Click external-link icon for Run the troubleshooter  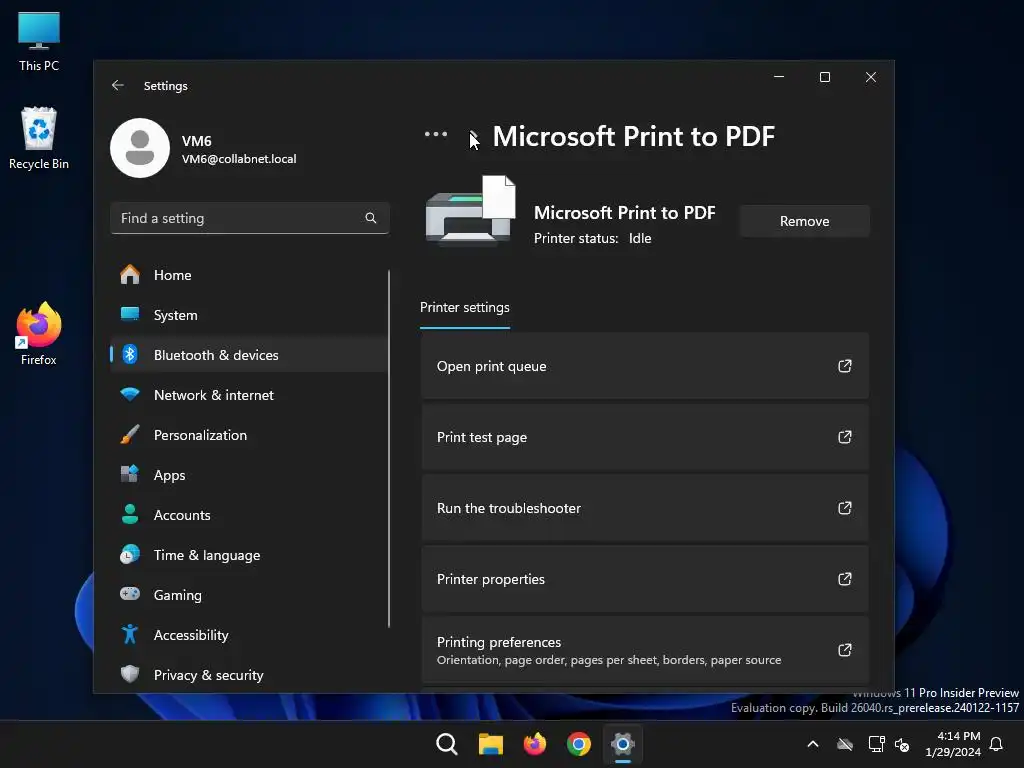tap(844, 507)
